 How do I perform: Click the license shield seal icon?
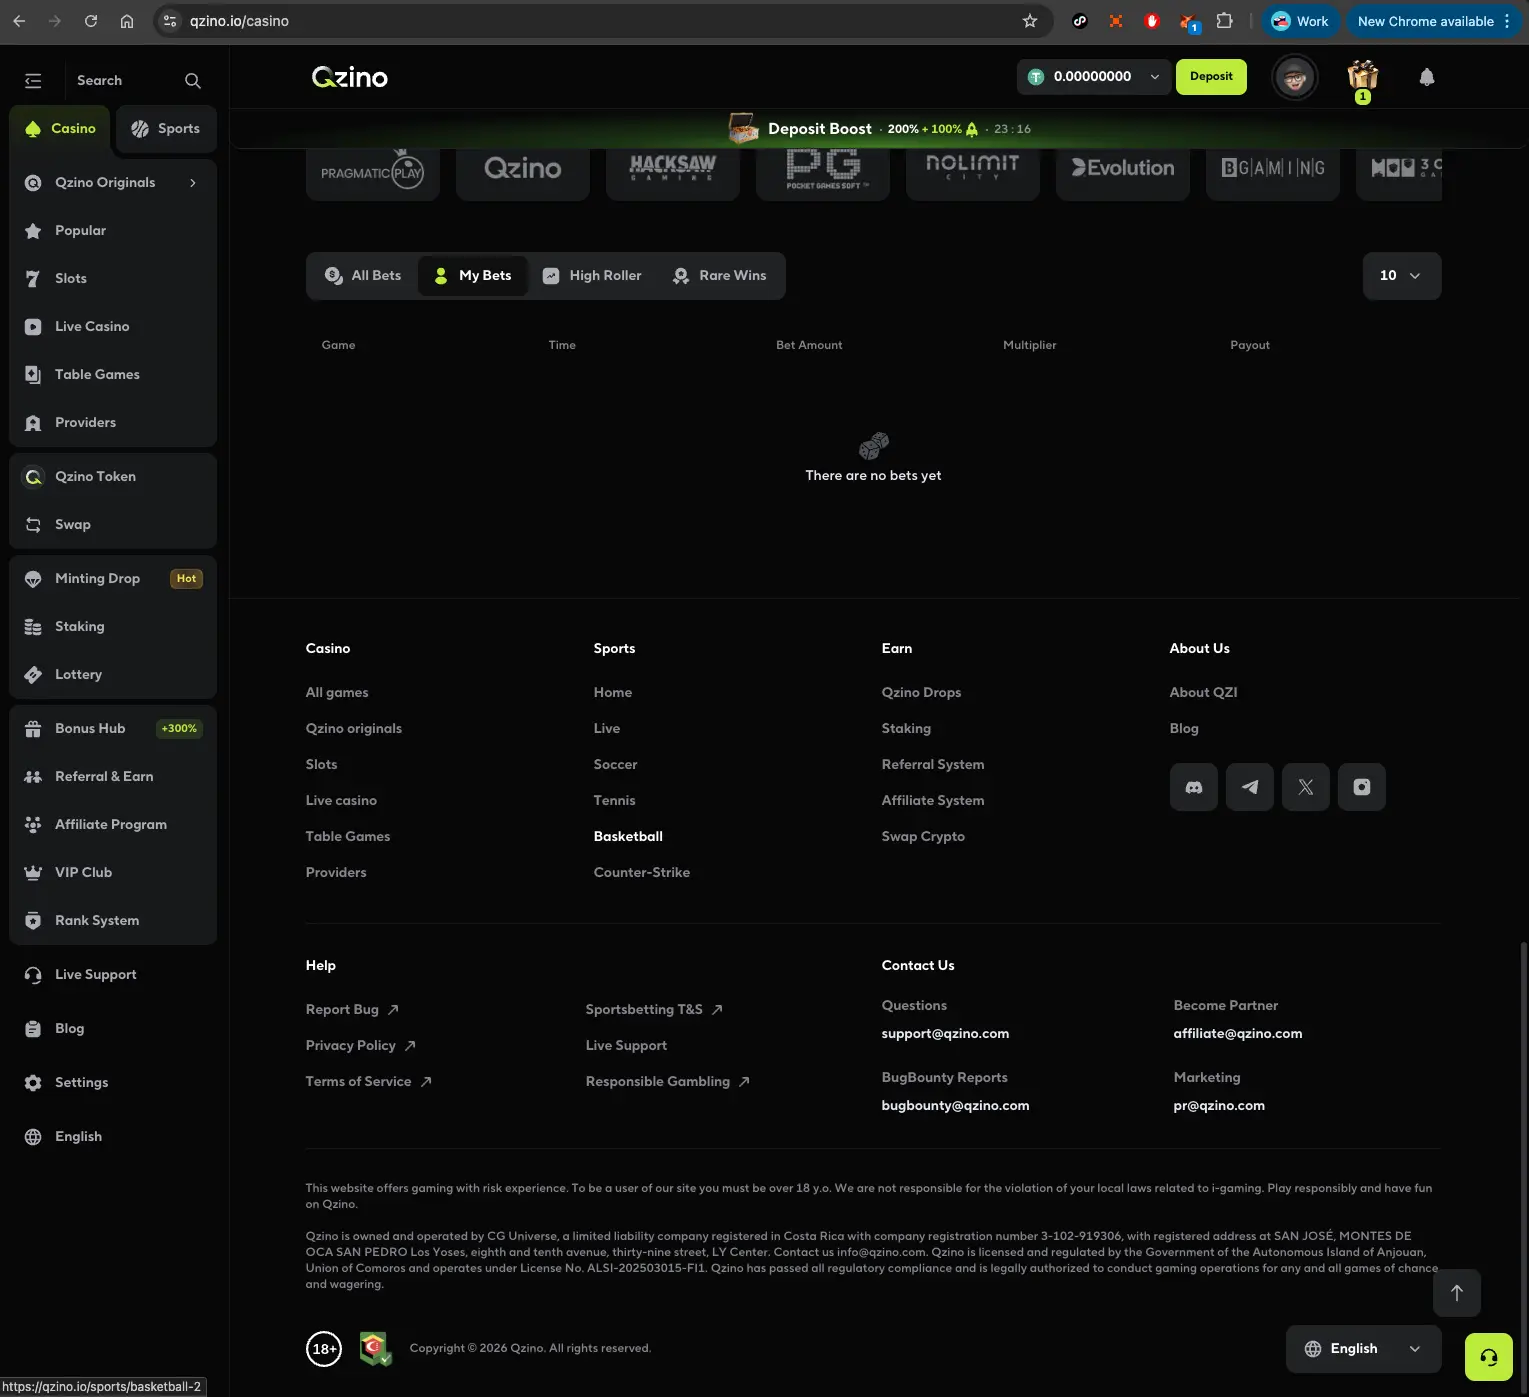pyautogui.click(x=375, y=1349)
